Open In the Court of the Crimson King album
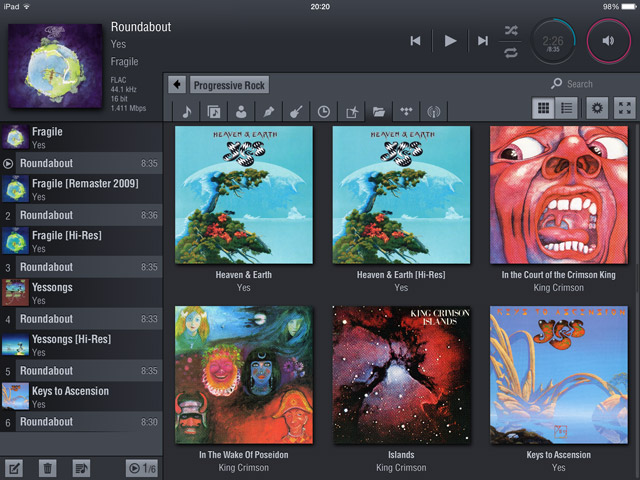Viewport: 640px width, 480px height. tap(558, 195)
